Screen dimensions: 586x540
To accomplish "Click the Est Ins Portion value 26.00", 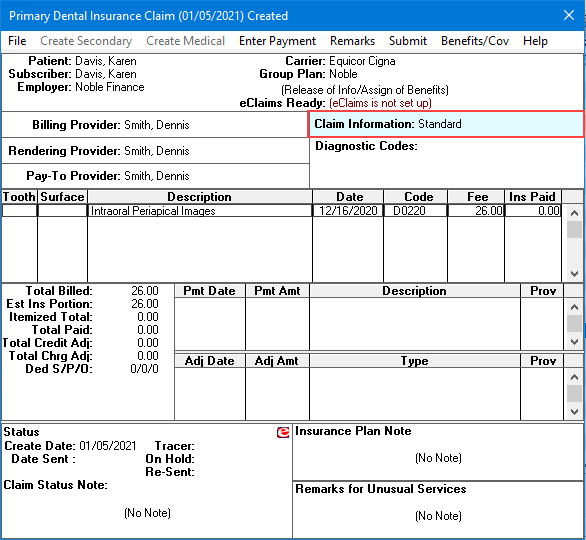I will click(145, 304).
